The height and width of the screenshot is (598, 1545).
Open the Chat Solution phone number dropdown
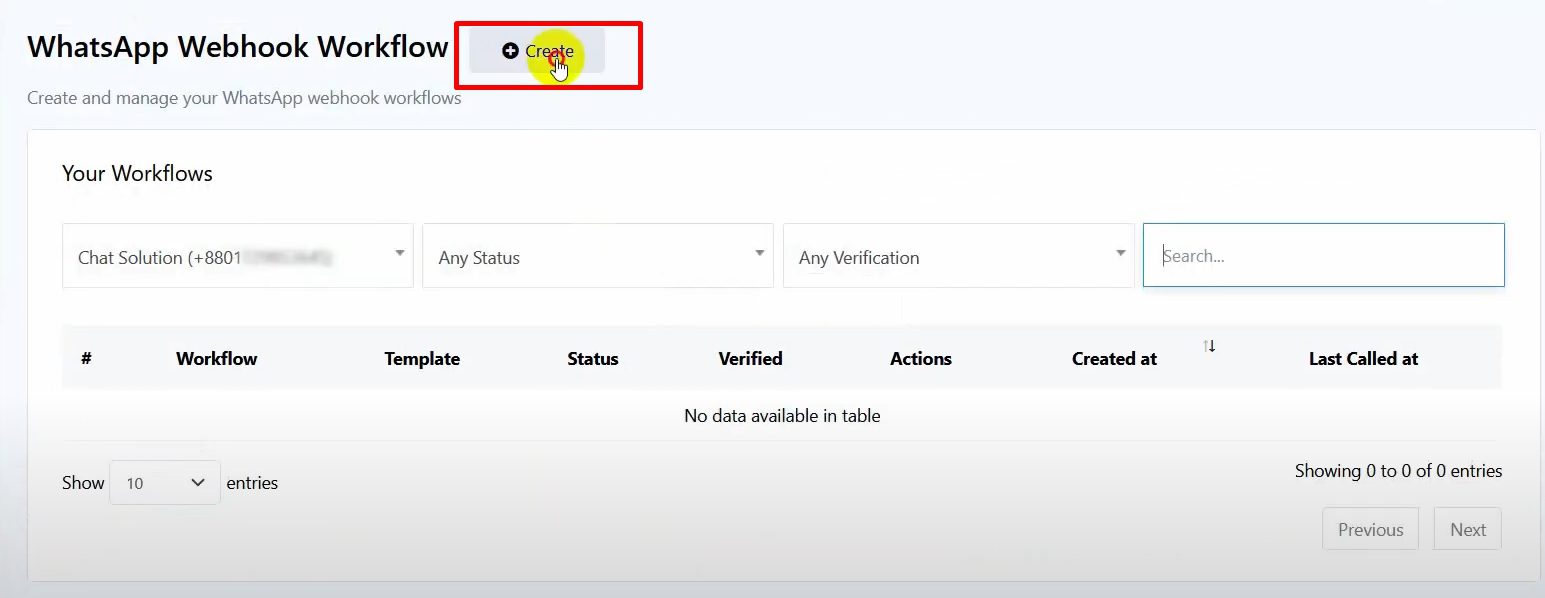(x=238, y=256)
